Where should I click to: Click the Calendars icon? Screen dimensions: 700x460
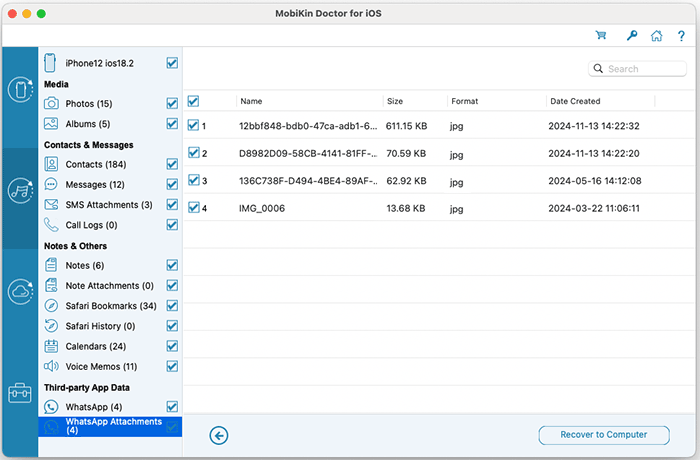51,346
